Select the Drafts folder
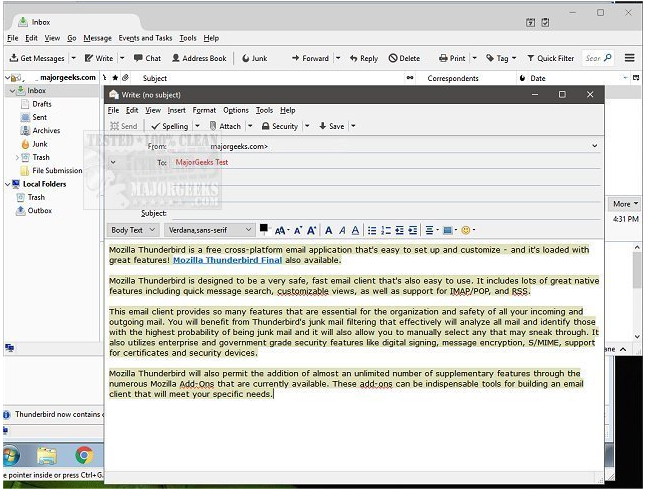645x493 pixels. pos(42,104)
